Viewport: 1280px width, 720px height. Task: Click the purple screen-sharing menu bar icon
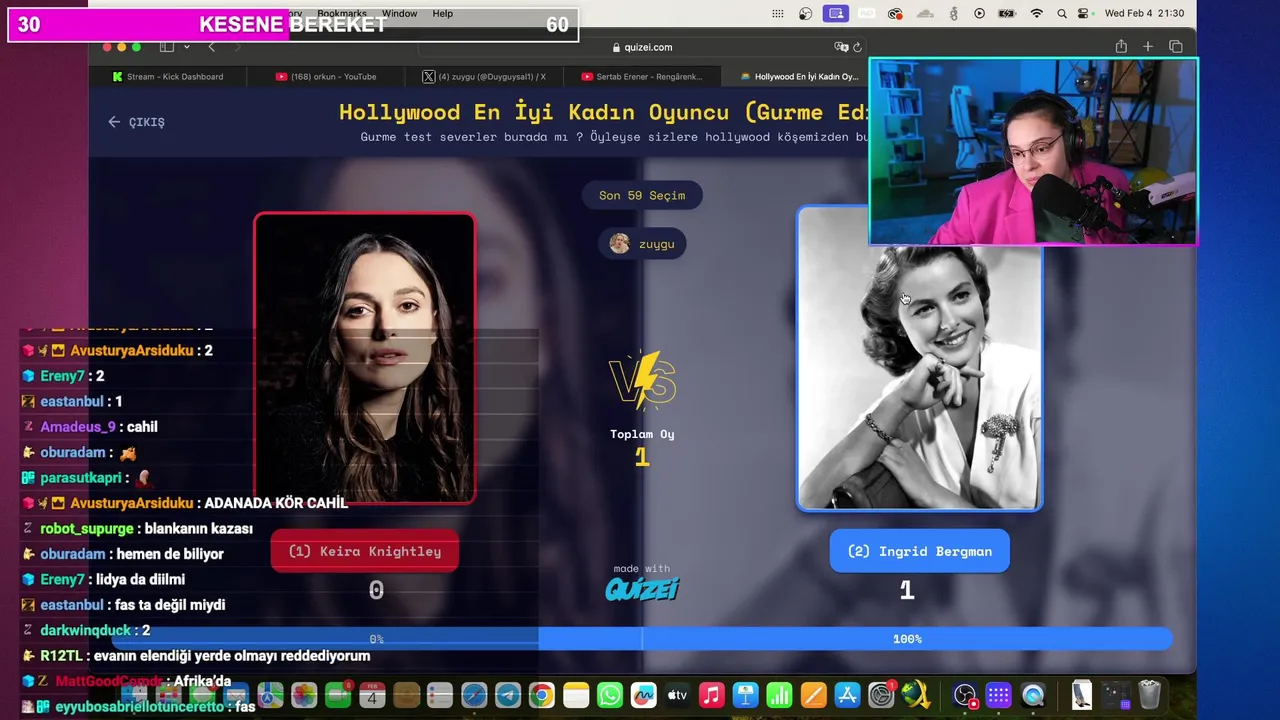coord(836,14)
